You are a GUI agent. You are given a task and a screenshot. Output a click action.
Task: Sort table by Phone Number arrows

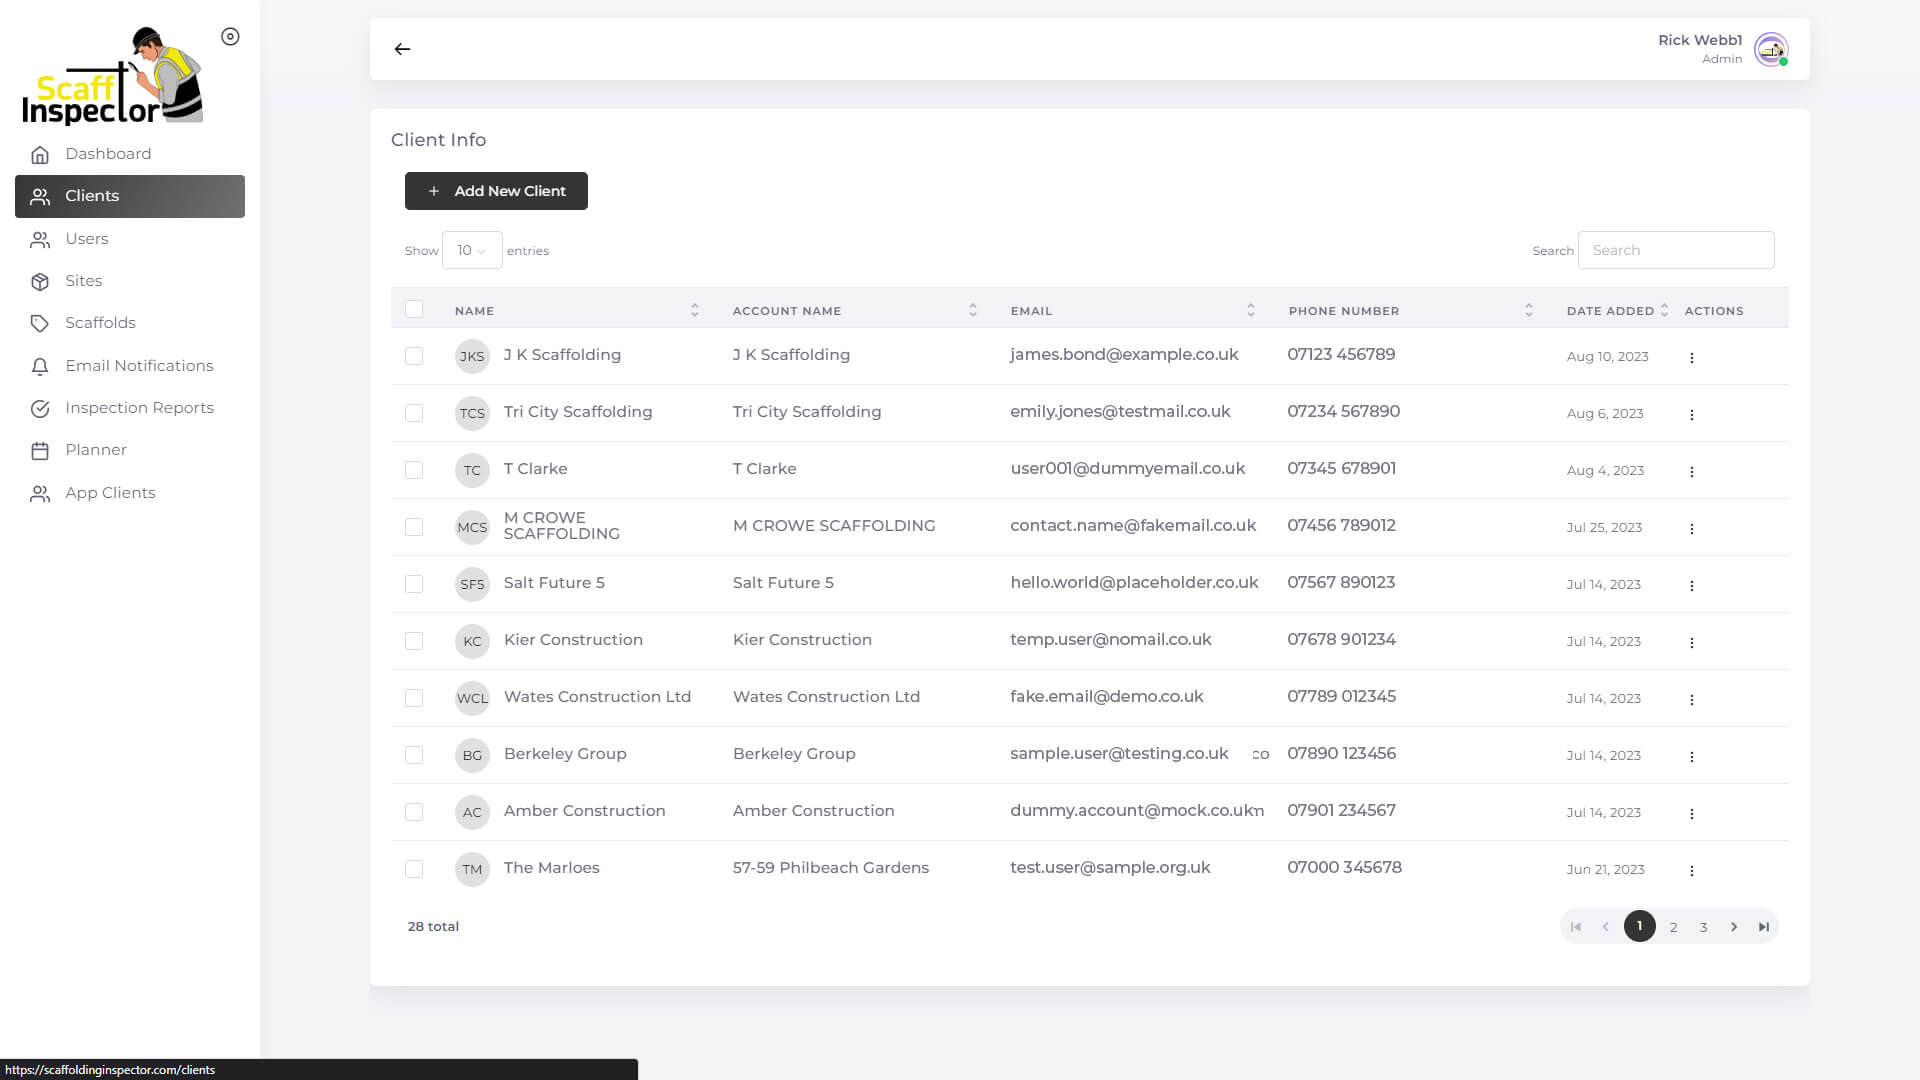pos(1529,310)
